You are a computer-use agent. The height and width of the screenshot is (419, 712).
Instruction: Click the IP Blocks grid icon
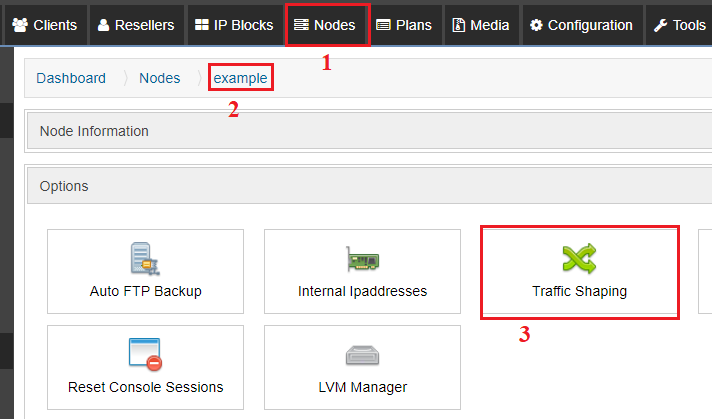[202, 25]
